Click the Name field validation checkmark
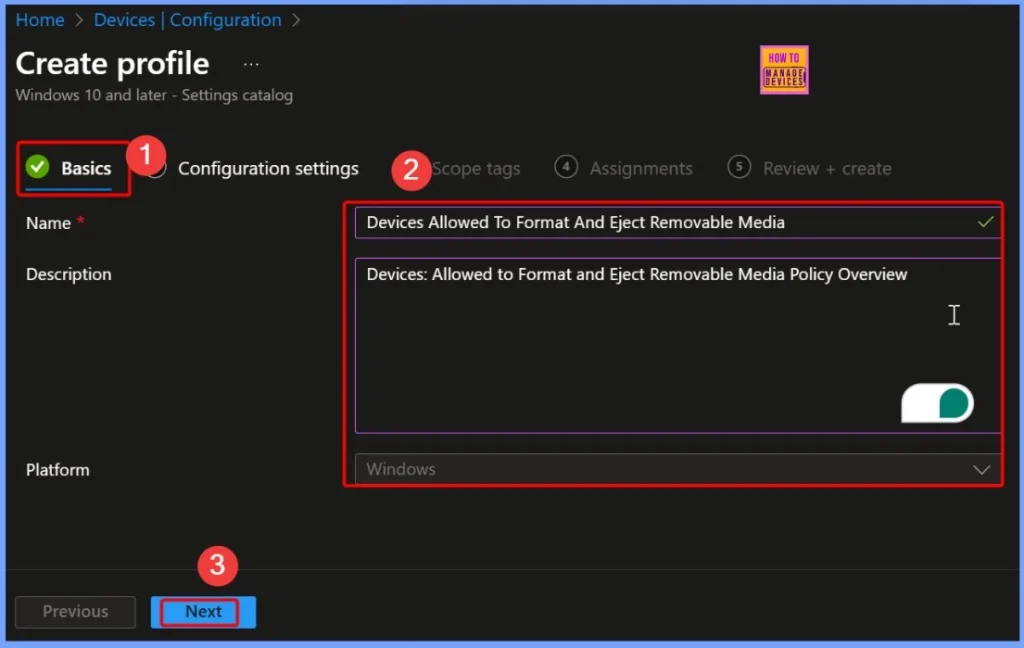This screenshot has height=648, width=1024. click(986, 222)
